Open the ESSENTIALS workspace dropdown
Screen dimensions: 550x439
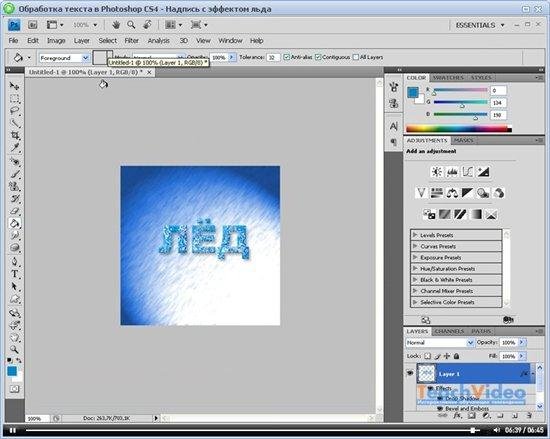tap(480, 25)
